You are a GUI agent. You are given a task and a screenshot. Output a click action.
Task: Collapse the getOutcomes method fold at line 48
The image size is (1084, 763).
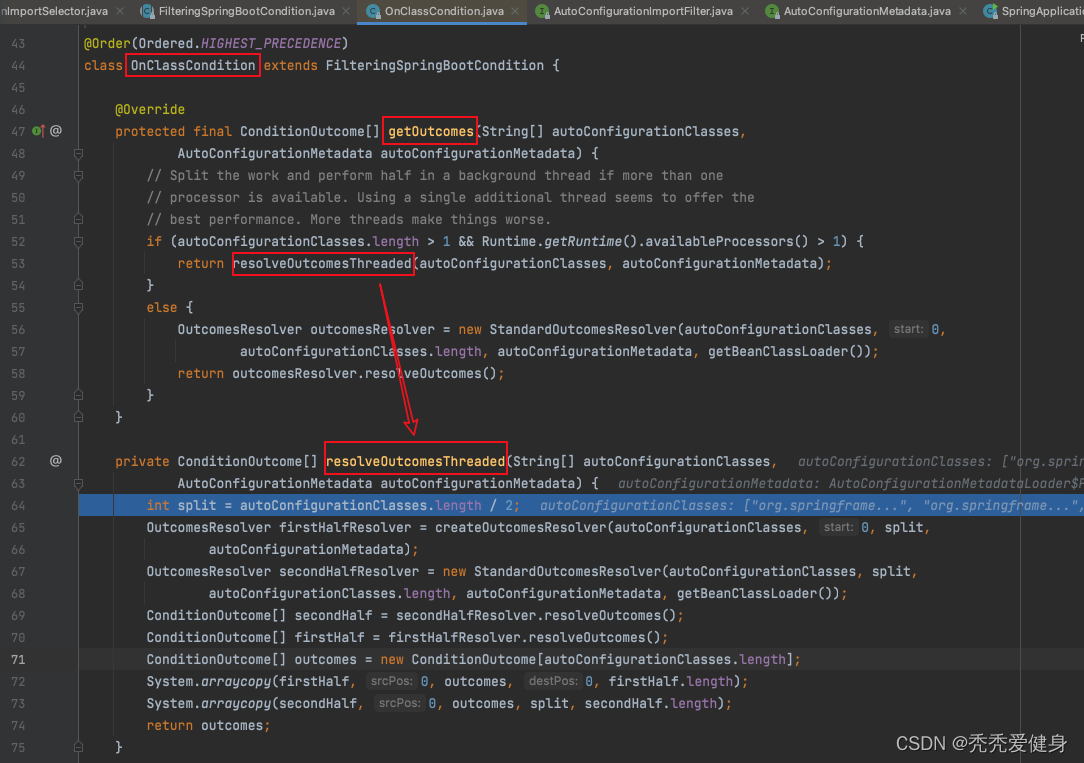(x=78, y=153)
